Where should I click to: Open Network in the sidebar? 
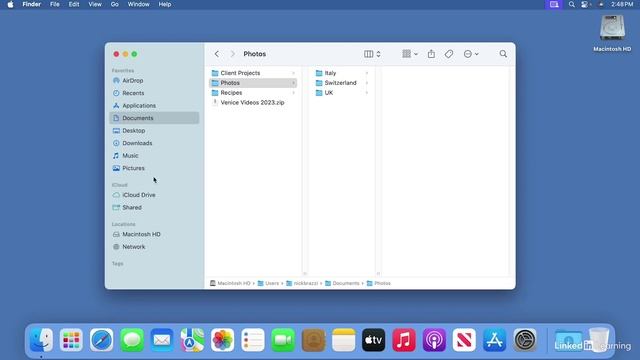tap(154, 247)
